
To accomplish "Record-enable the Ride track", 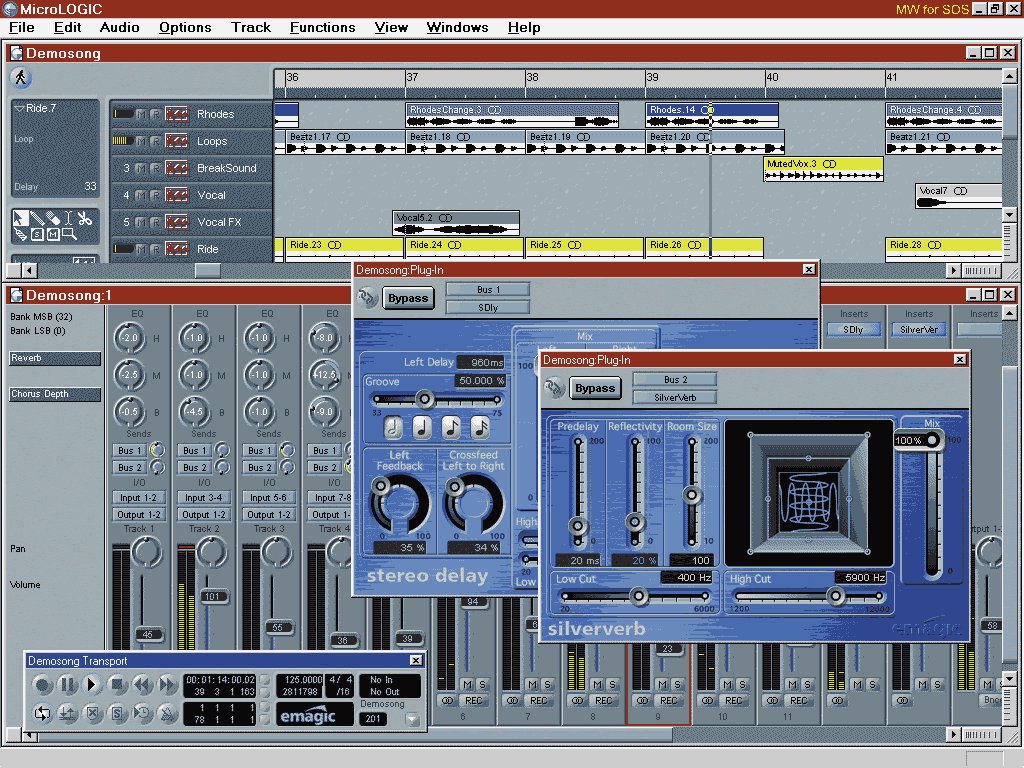I will point(155,249).
